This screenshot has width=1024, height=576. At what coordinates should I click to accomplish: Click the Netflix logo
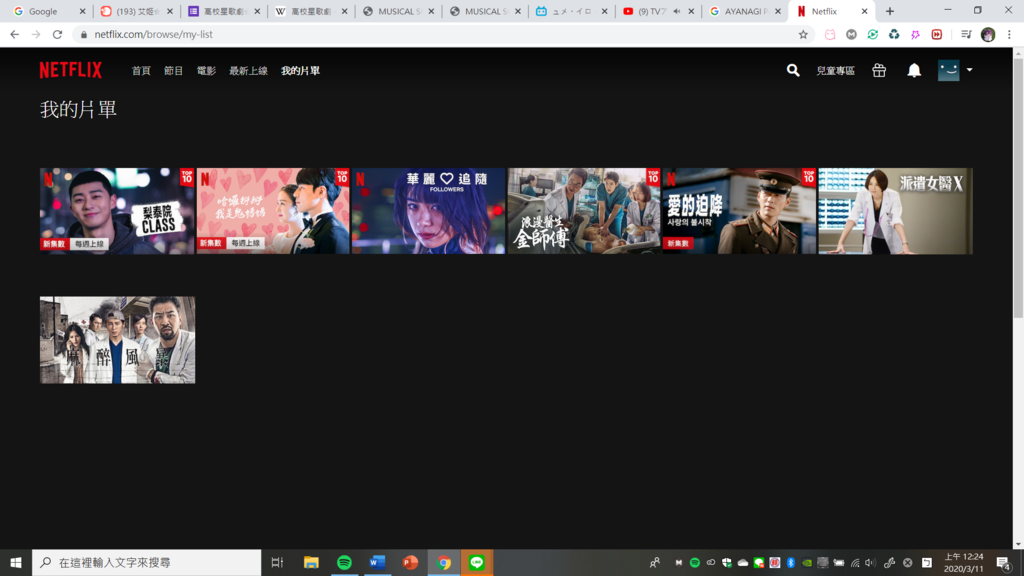(x=71, y=70)
